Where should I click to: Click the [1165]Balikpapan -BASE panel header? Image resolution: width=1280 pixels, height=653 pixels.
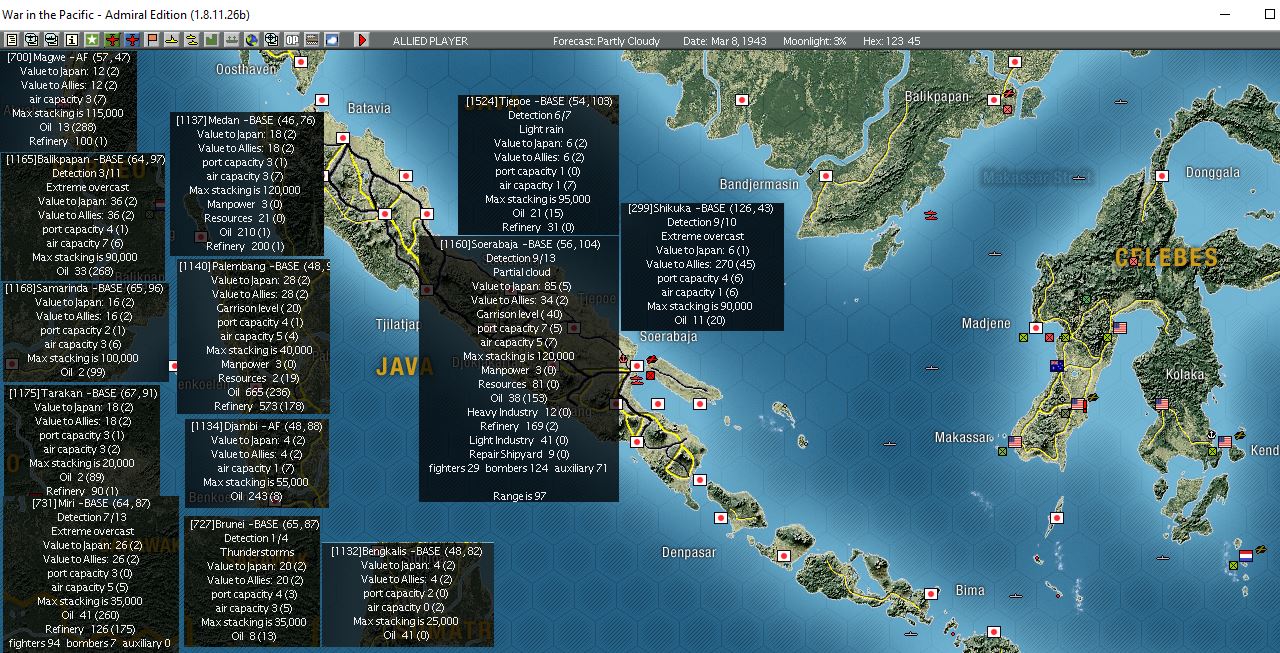[85, 159]
